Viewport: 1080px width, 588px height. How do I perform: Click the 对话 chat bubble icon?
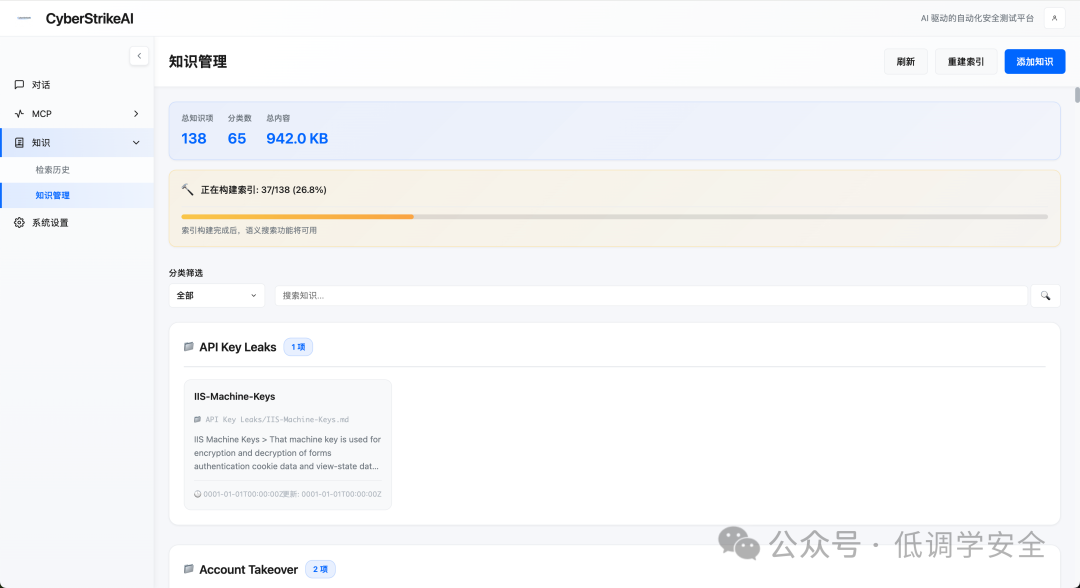[x=19, y=85]
